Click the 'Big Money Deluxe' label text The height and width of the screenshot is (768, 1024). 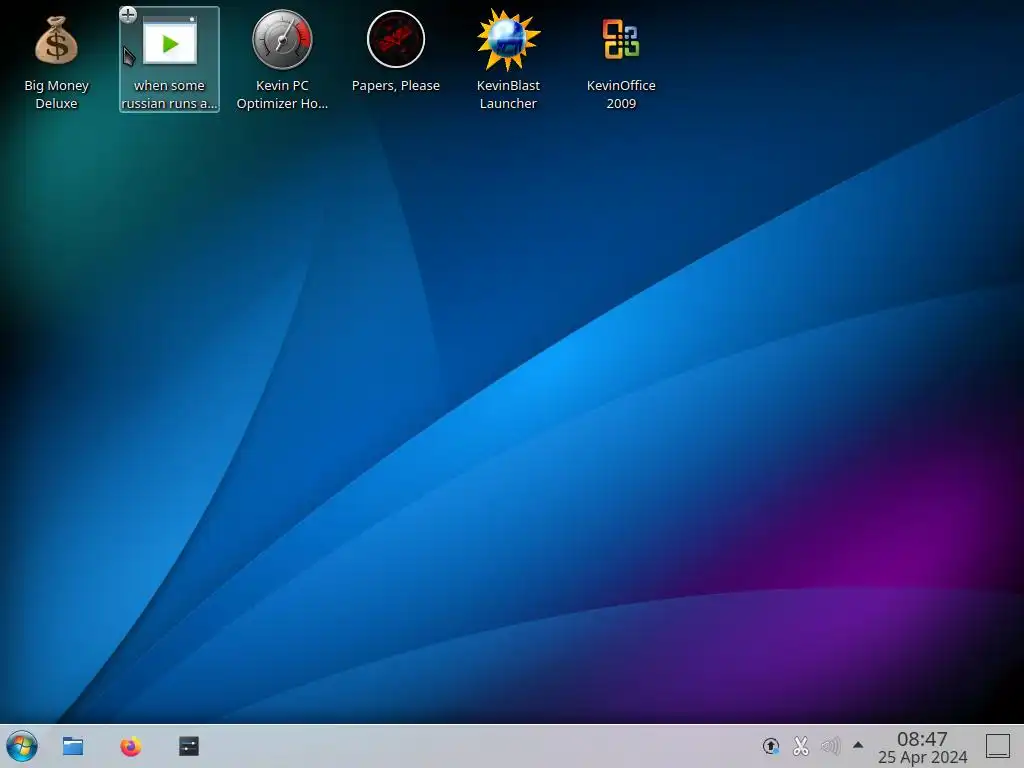click(56, 94)
